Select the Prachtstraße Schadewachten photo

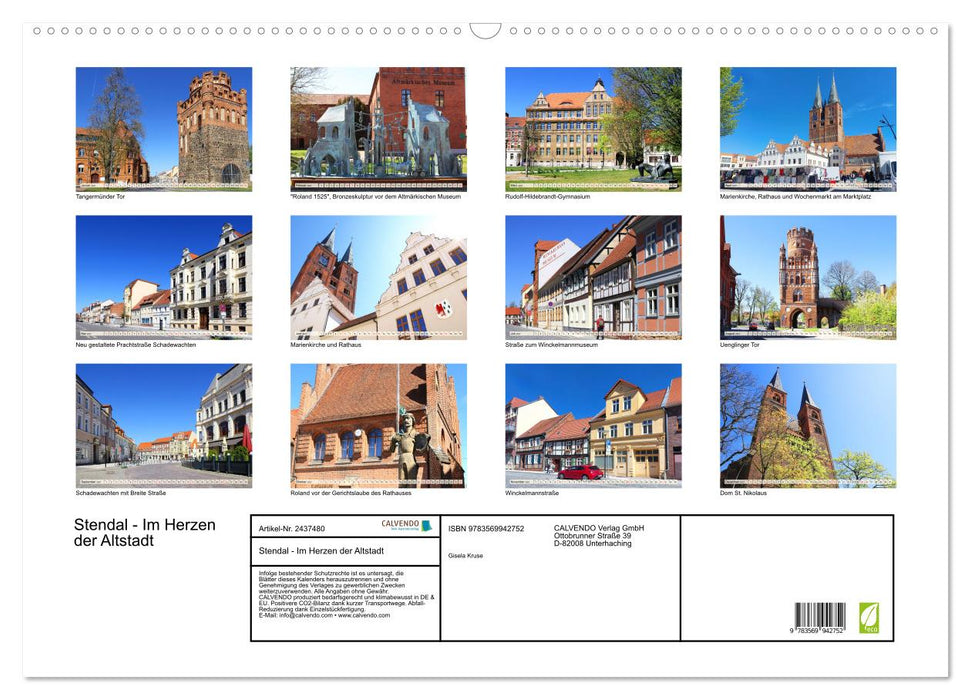pos(163,277)
